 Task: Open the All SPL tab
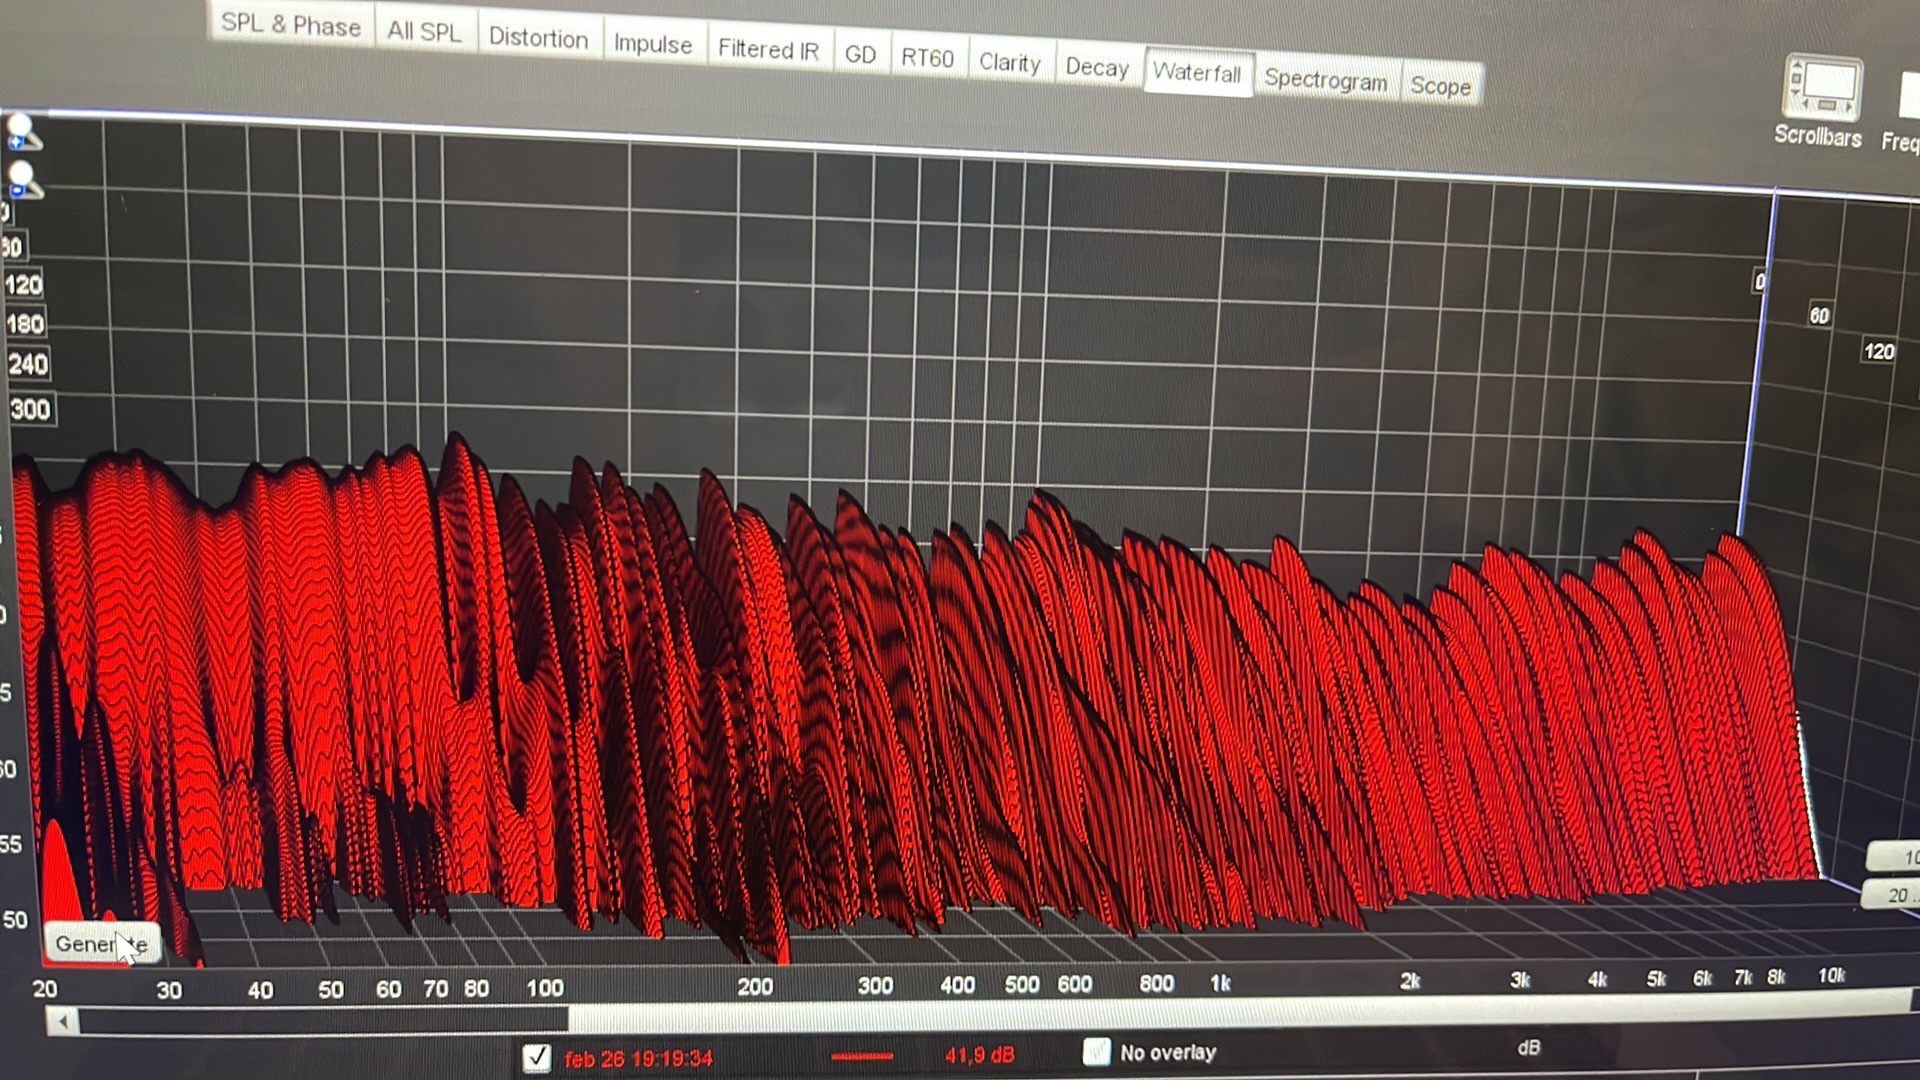(425, 32)
